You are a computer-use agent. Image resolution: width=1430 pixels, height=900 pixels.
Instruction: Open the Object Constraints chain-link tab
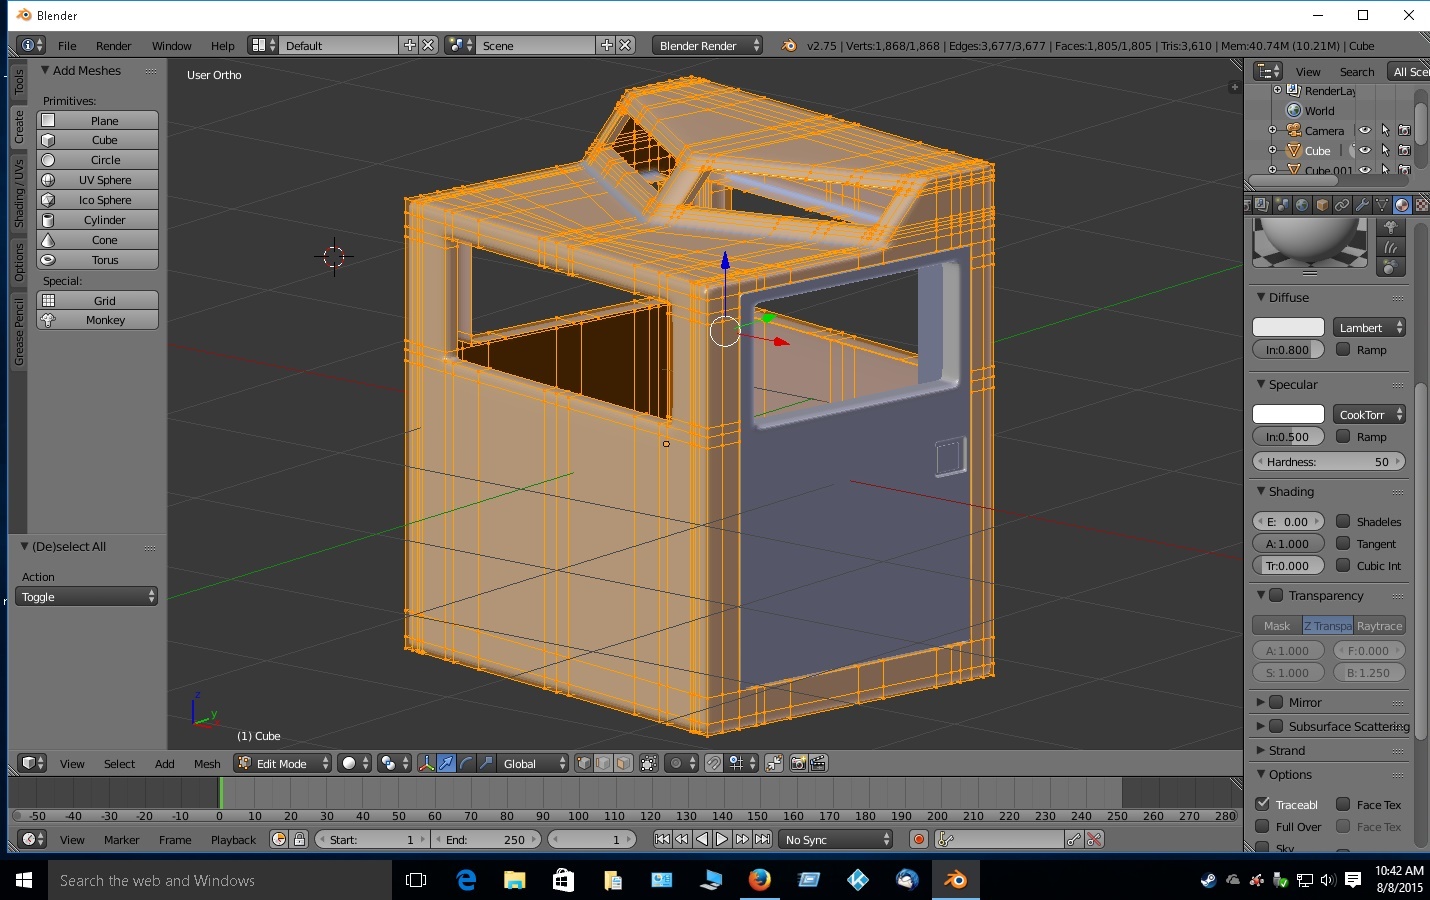tap(1342, 205)
